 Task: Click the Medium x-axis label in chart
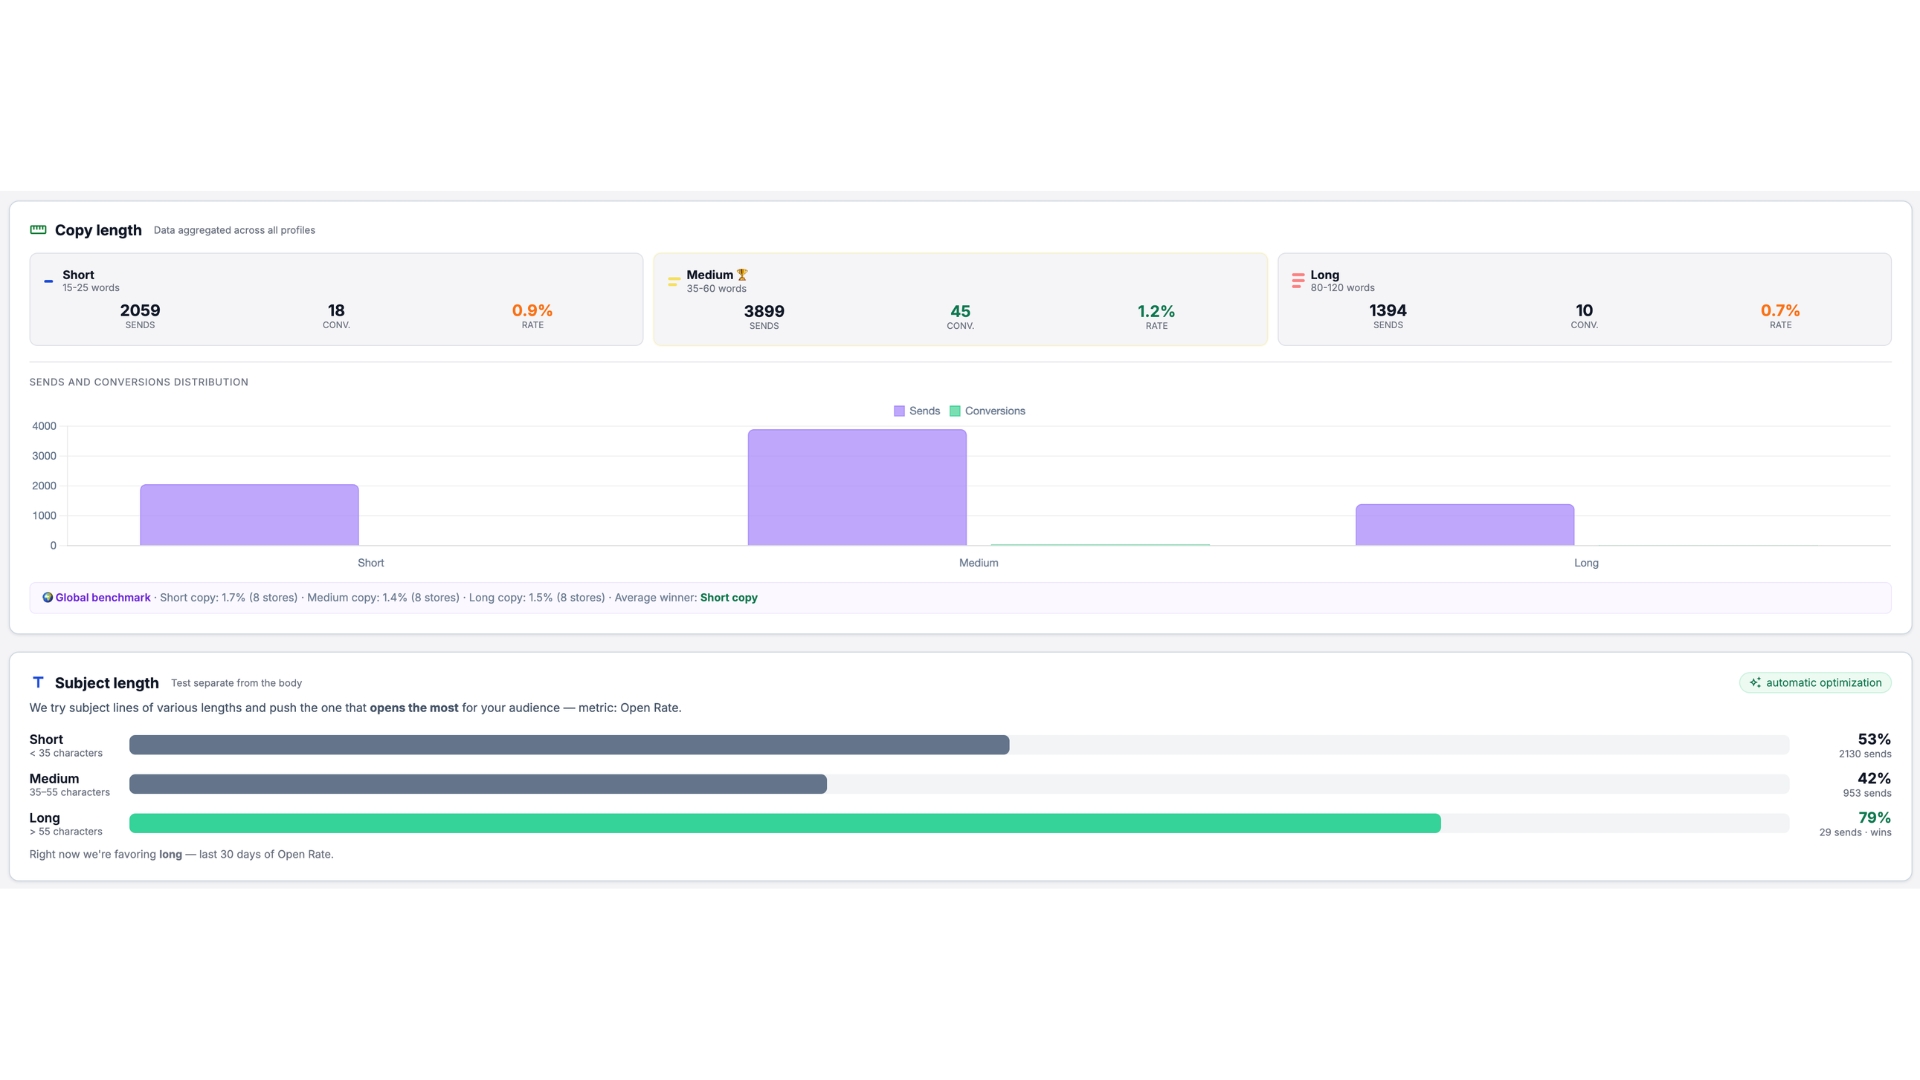979,563
